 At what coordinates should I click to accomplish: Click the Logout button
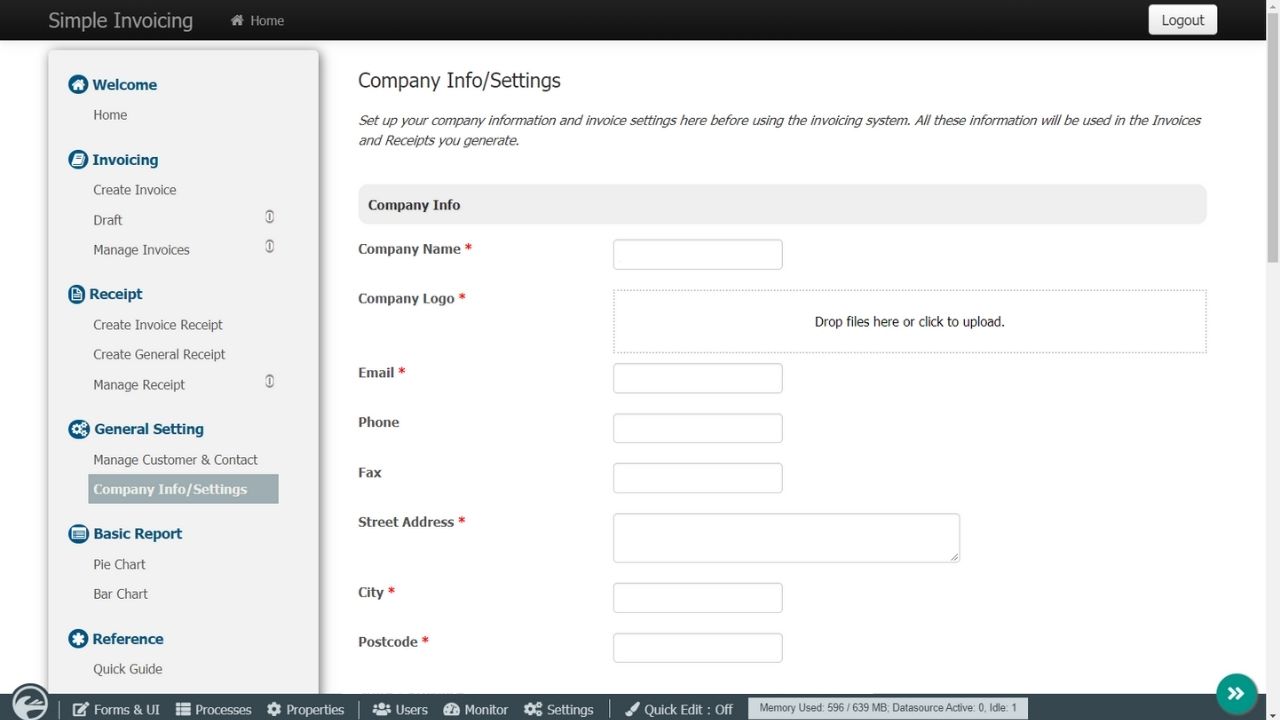tap(1182, 20)
